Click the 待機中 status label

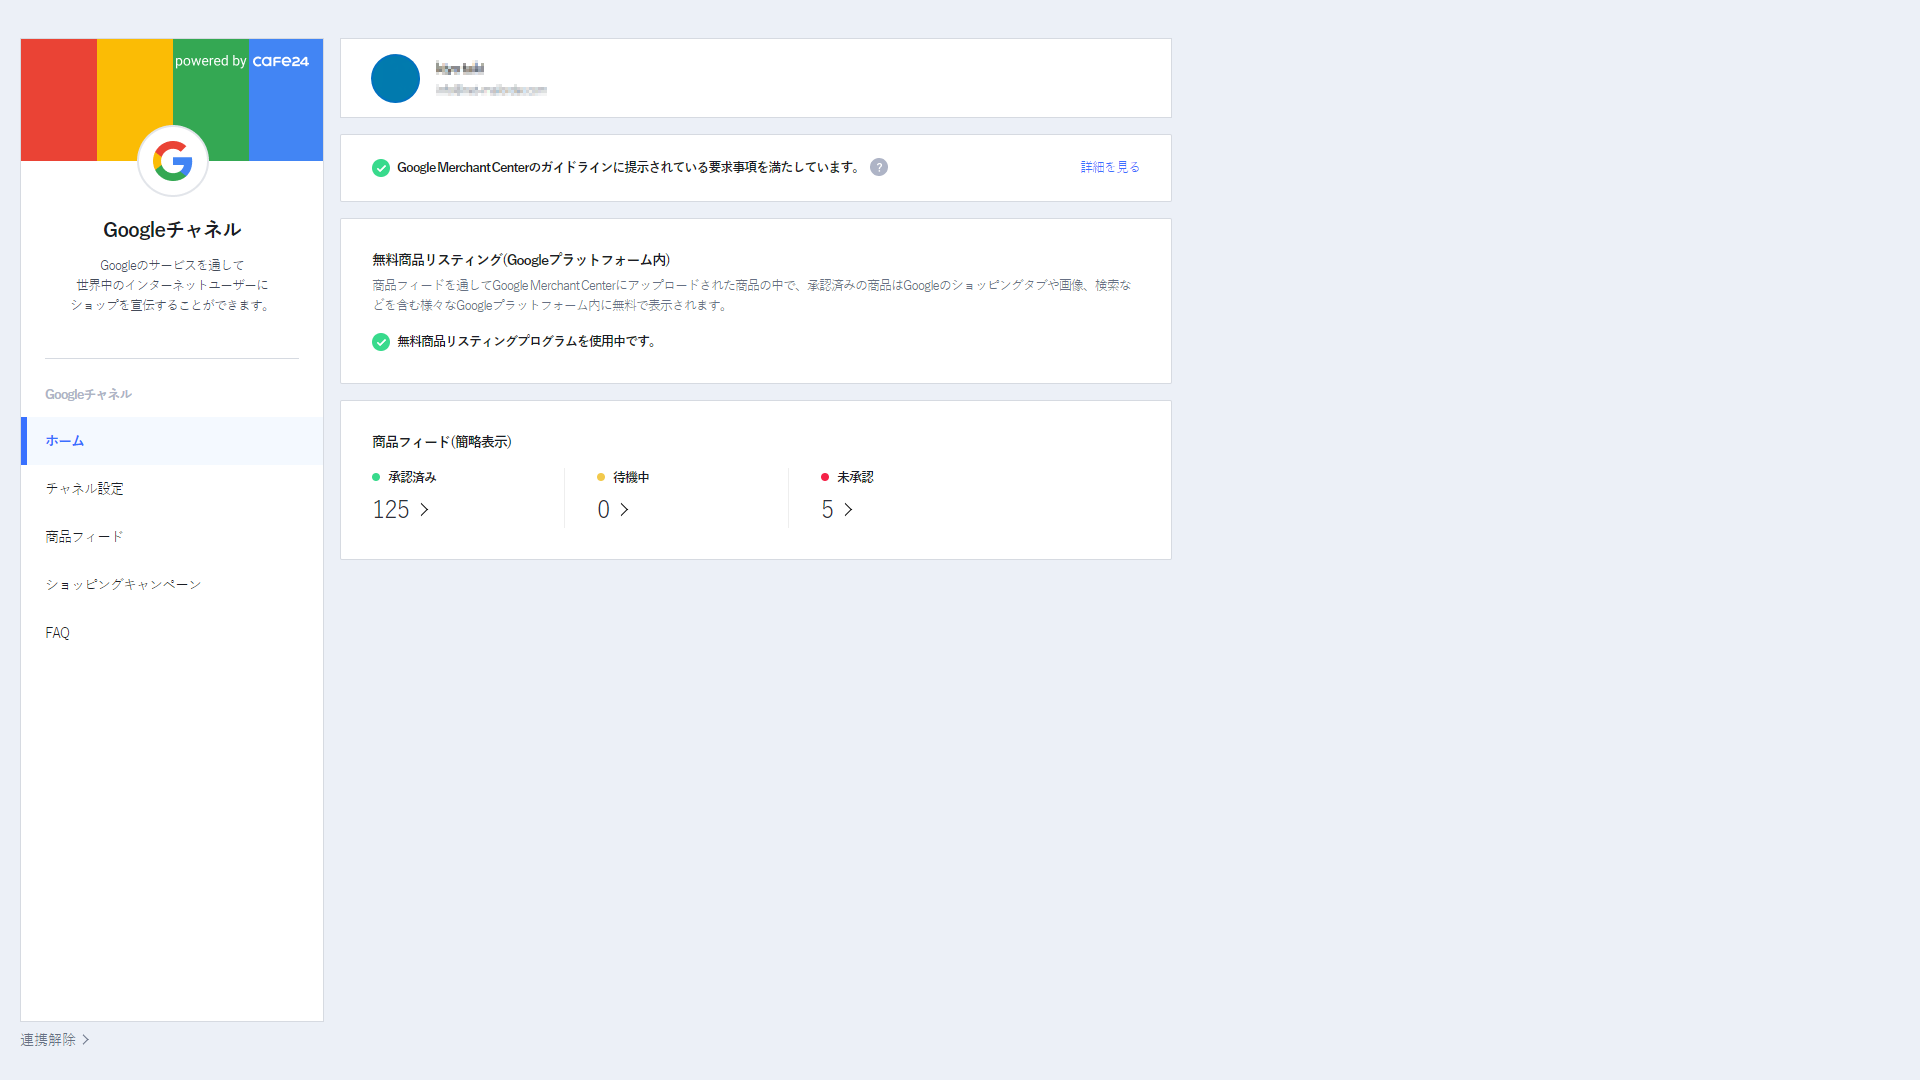pos(631,478)
